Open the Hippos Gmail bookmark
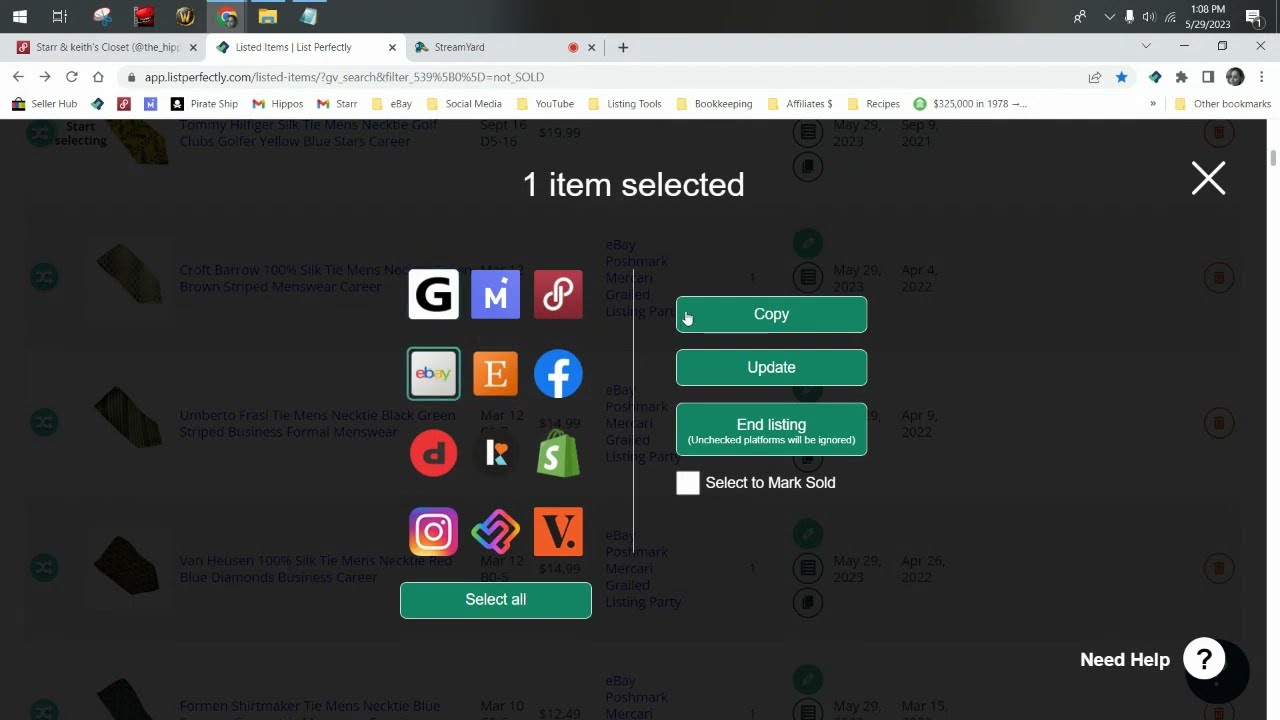The image size is (1280, 720). coord(278,103)
